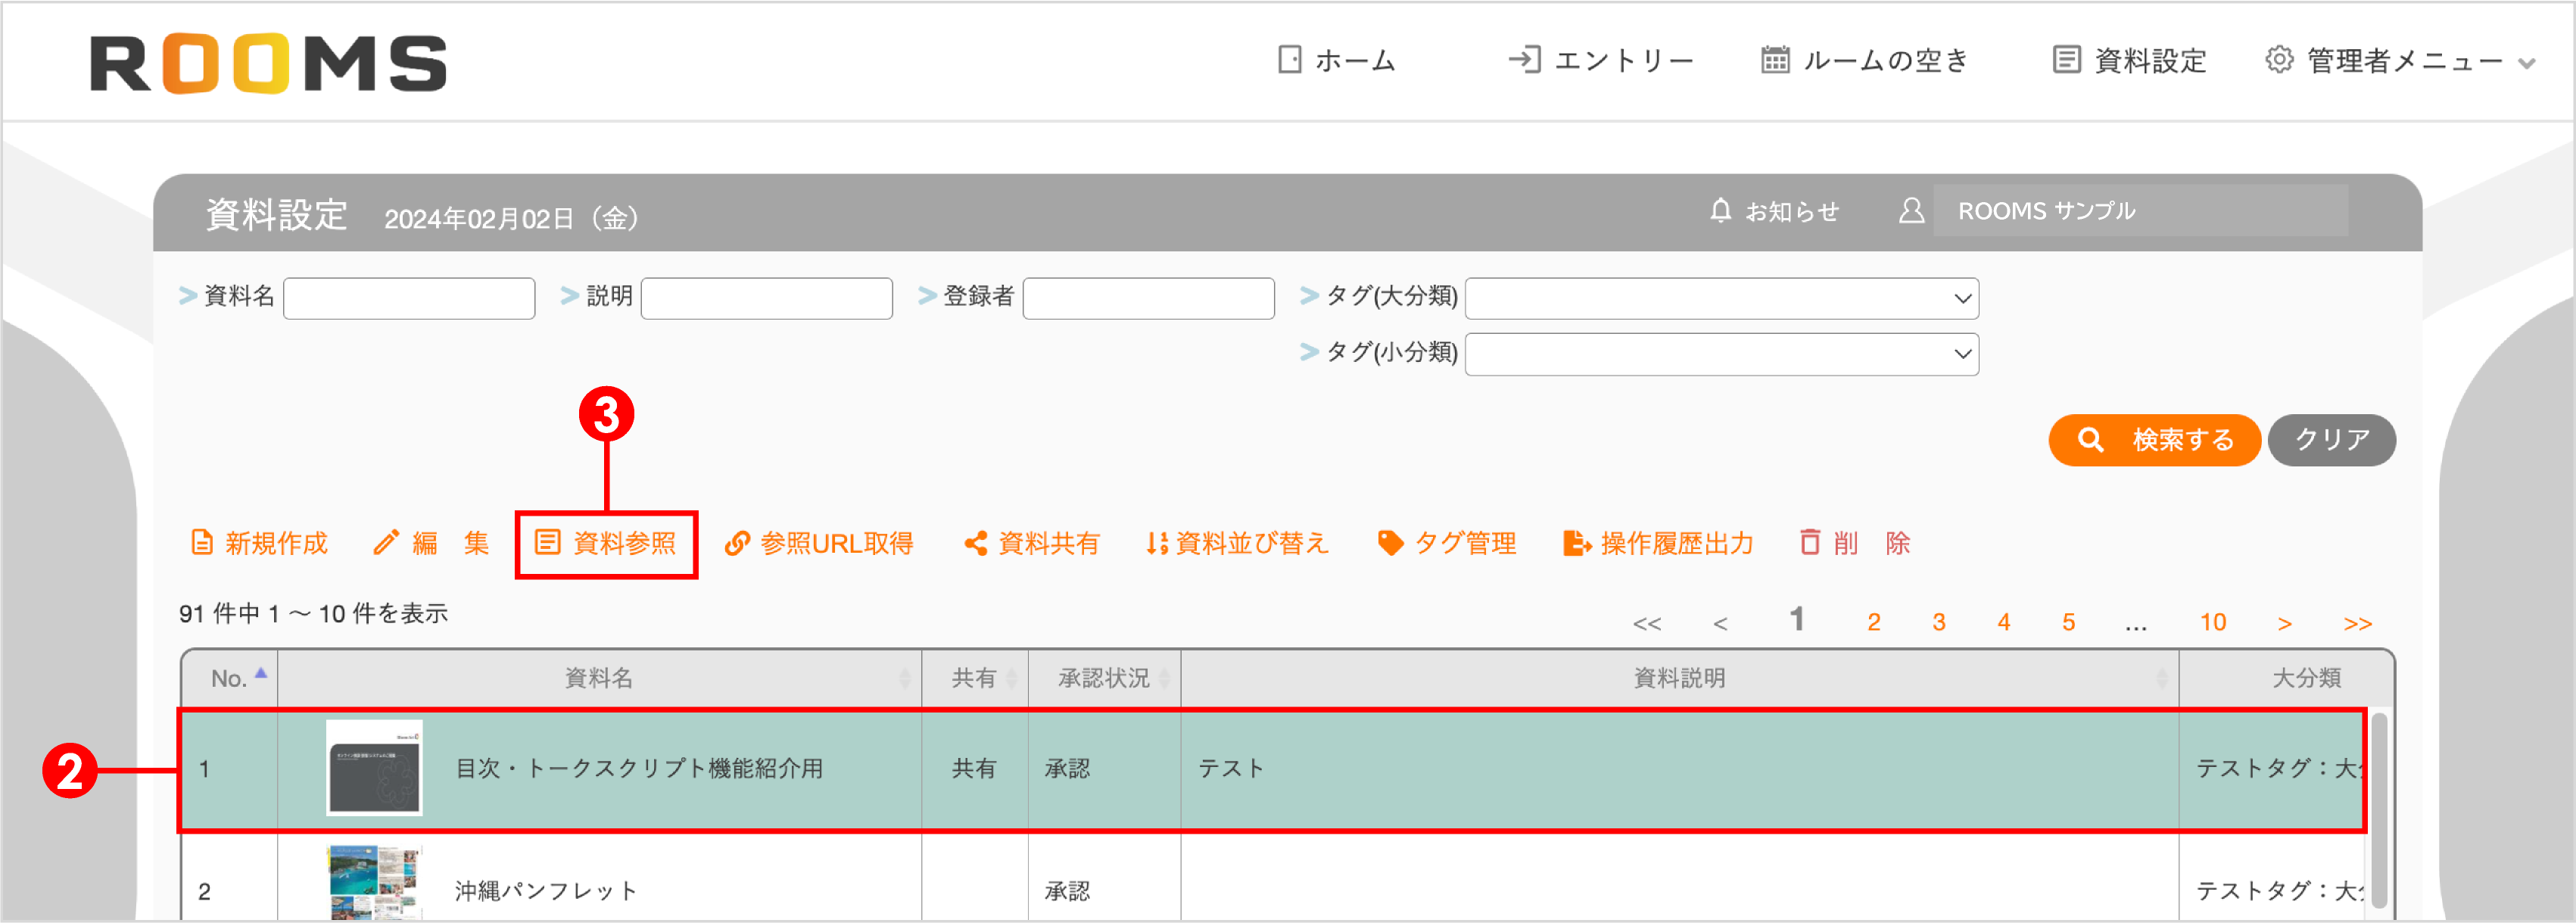
Task: Focus the 登録者 search input
Action: pos(1148,298)
